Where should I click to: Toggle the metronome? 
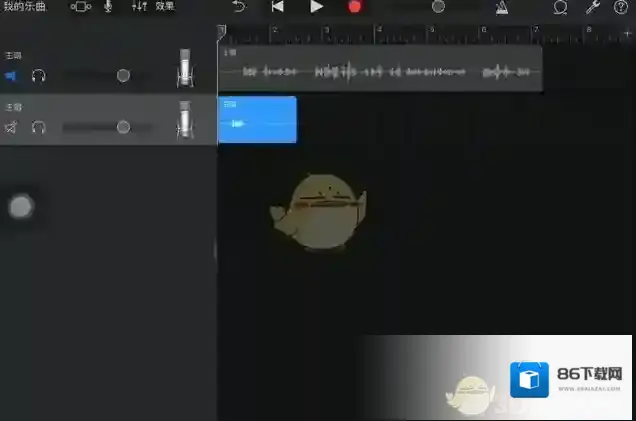[x=501, y=7]
